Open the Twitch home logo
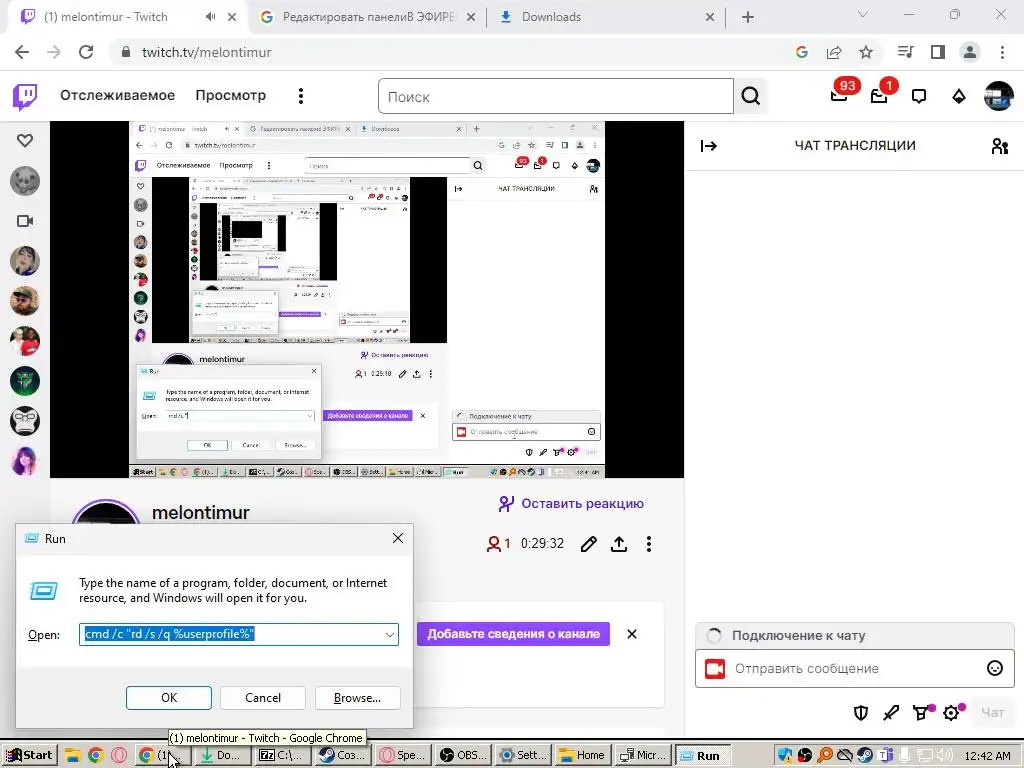Viewport: 1024px width, 768px height. (x=25, y=97)
